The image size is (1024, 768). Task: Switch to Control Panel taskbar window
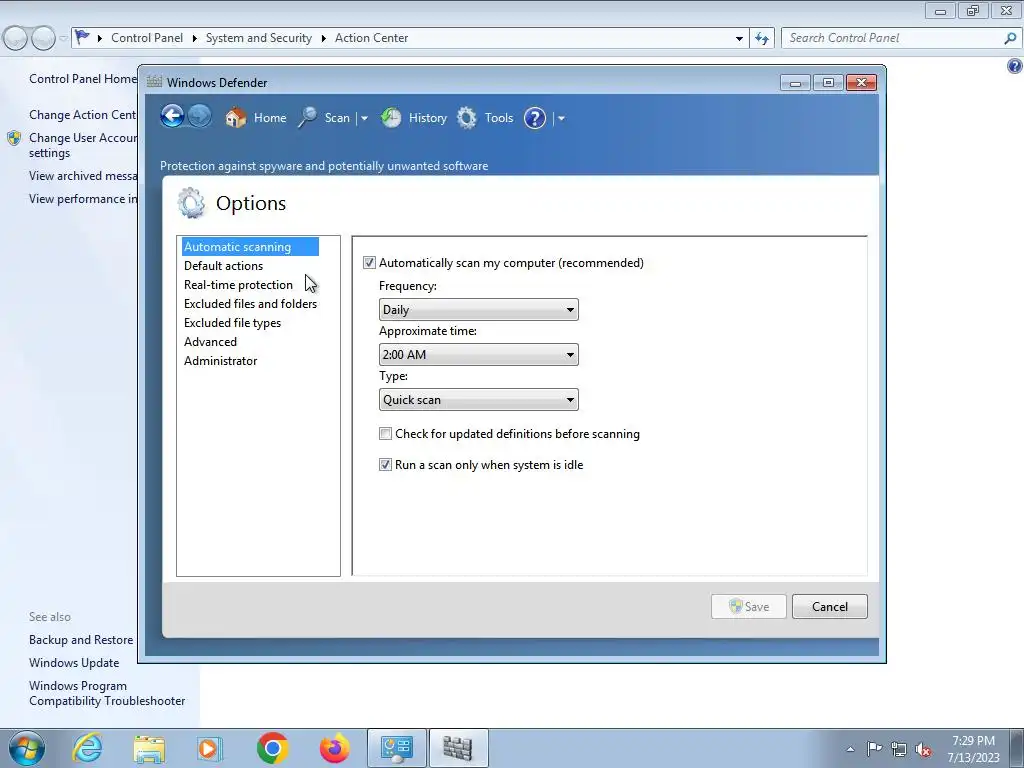(396, 748)
